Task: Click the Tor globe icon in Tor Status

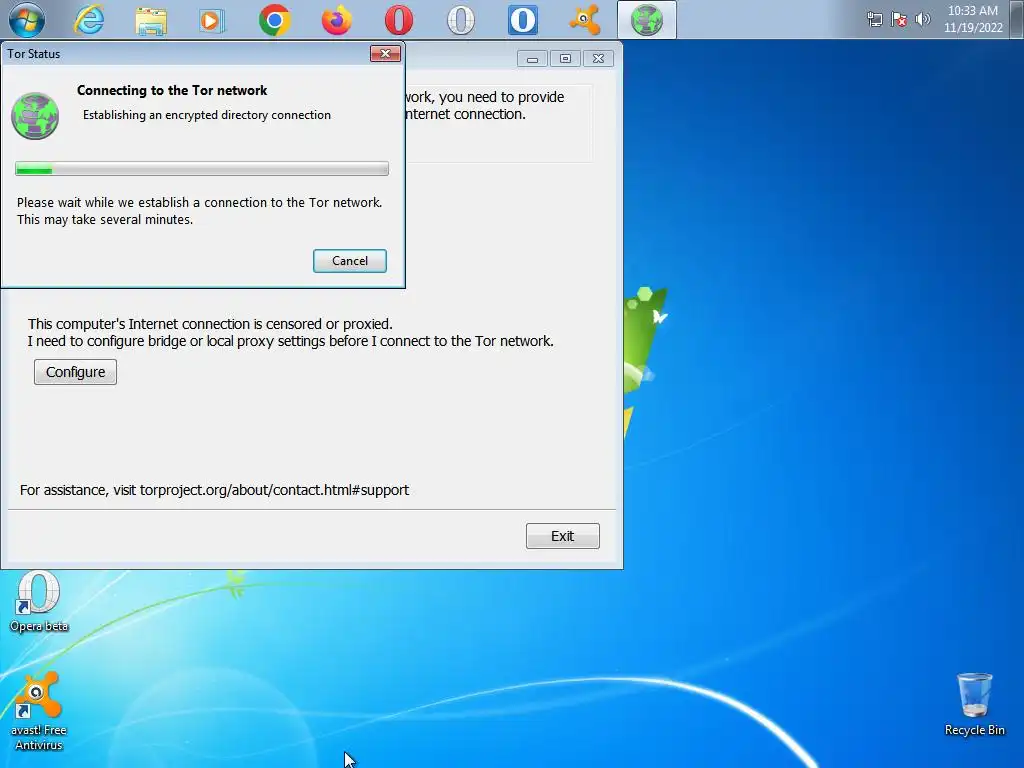Action: (35, 116)
